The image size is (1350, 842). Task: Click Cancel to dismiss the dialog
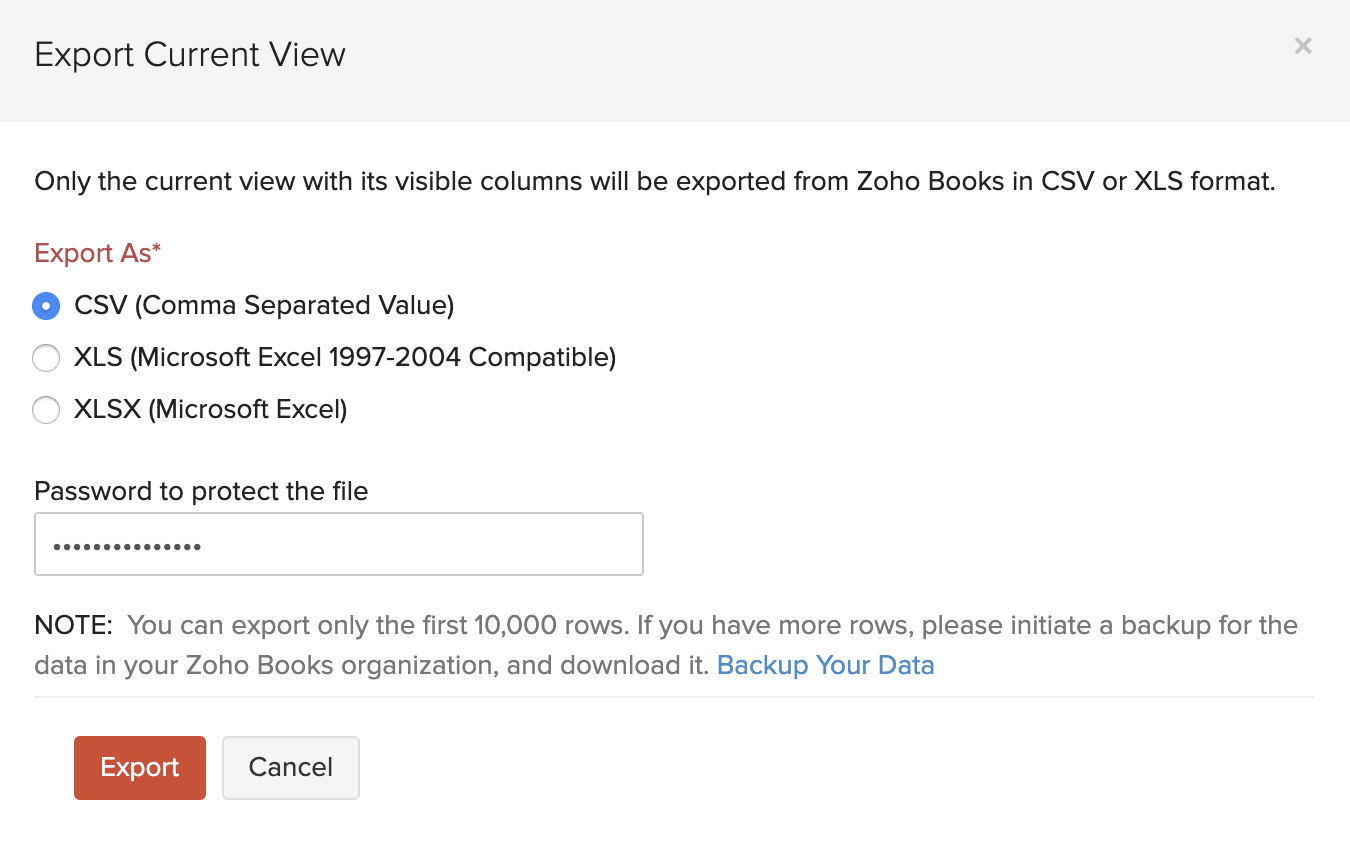point(290,767)
